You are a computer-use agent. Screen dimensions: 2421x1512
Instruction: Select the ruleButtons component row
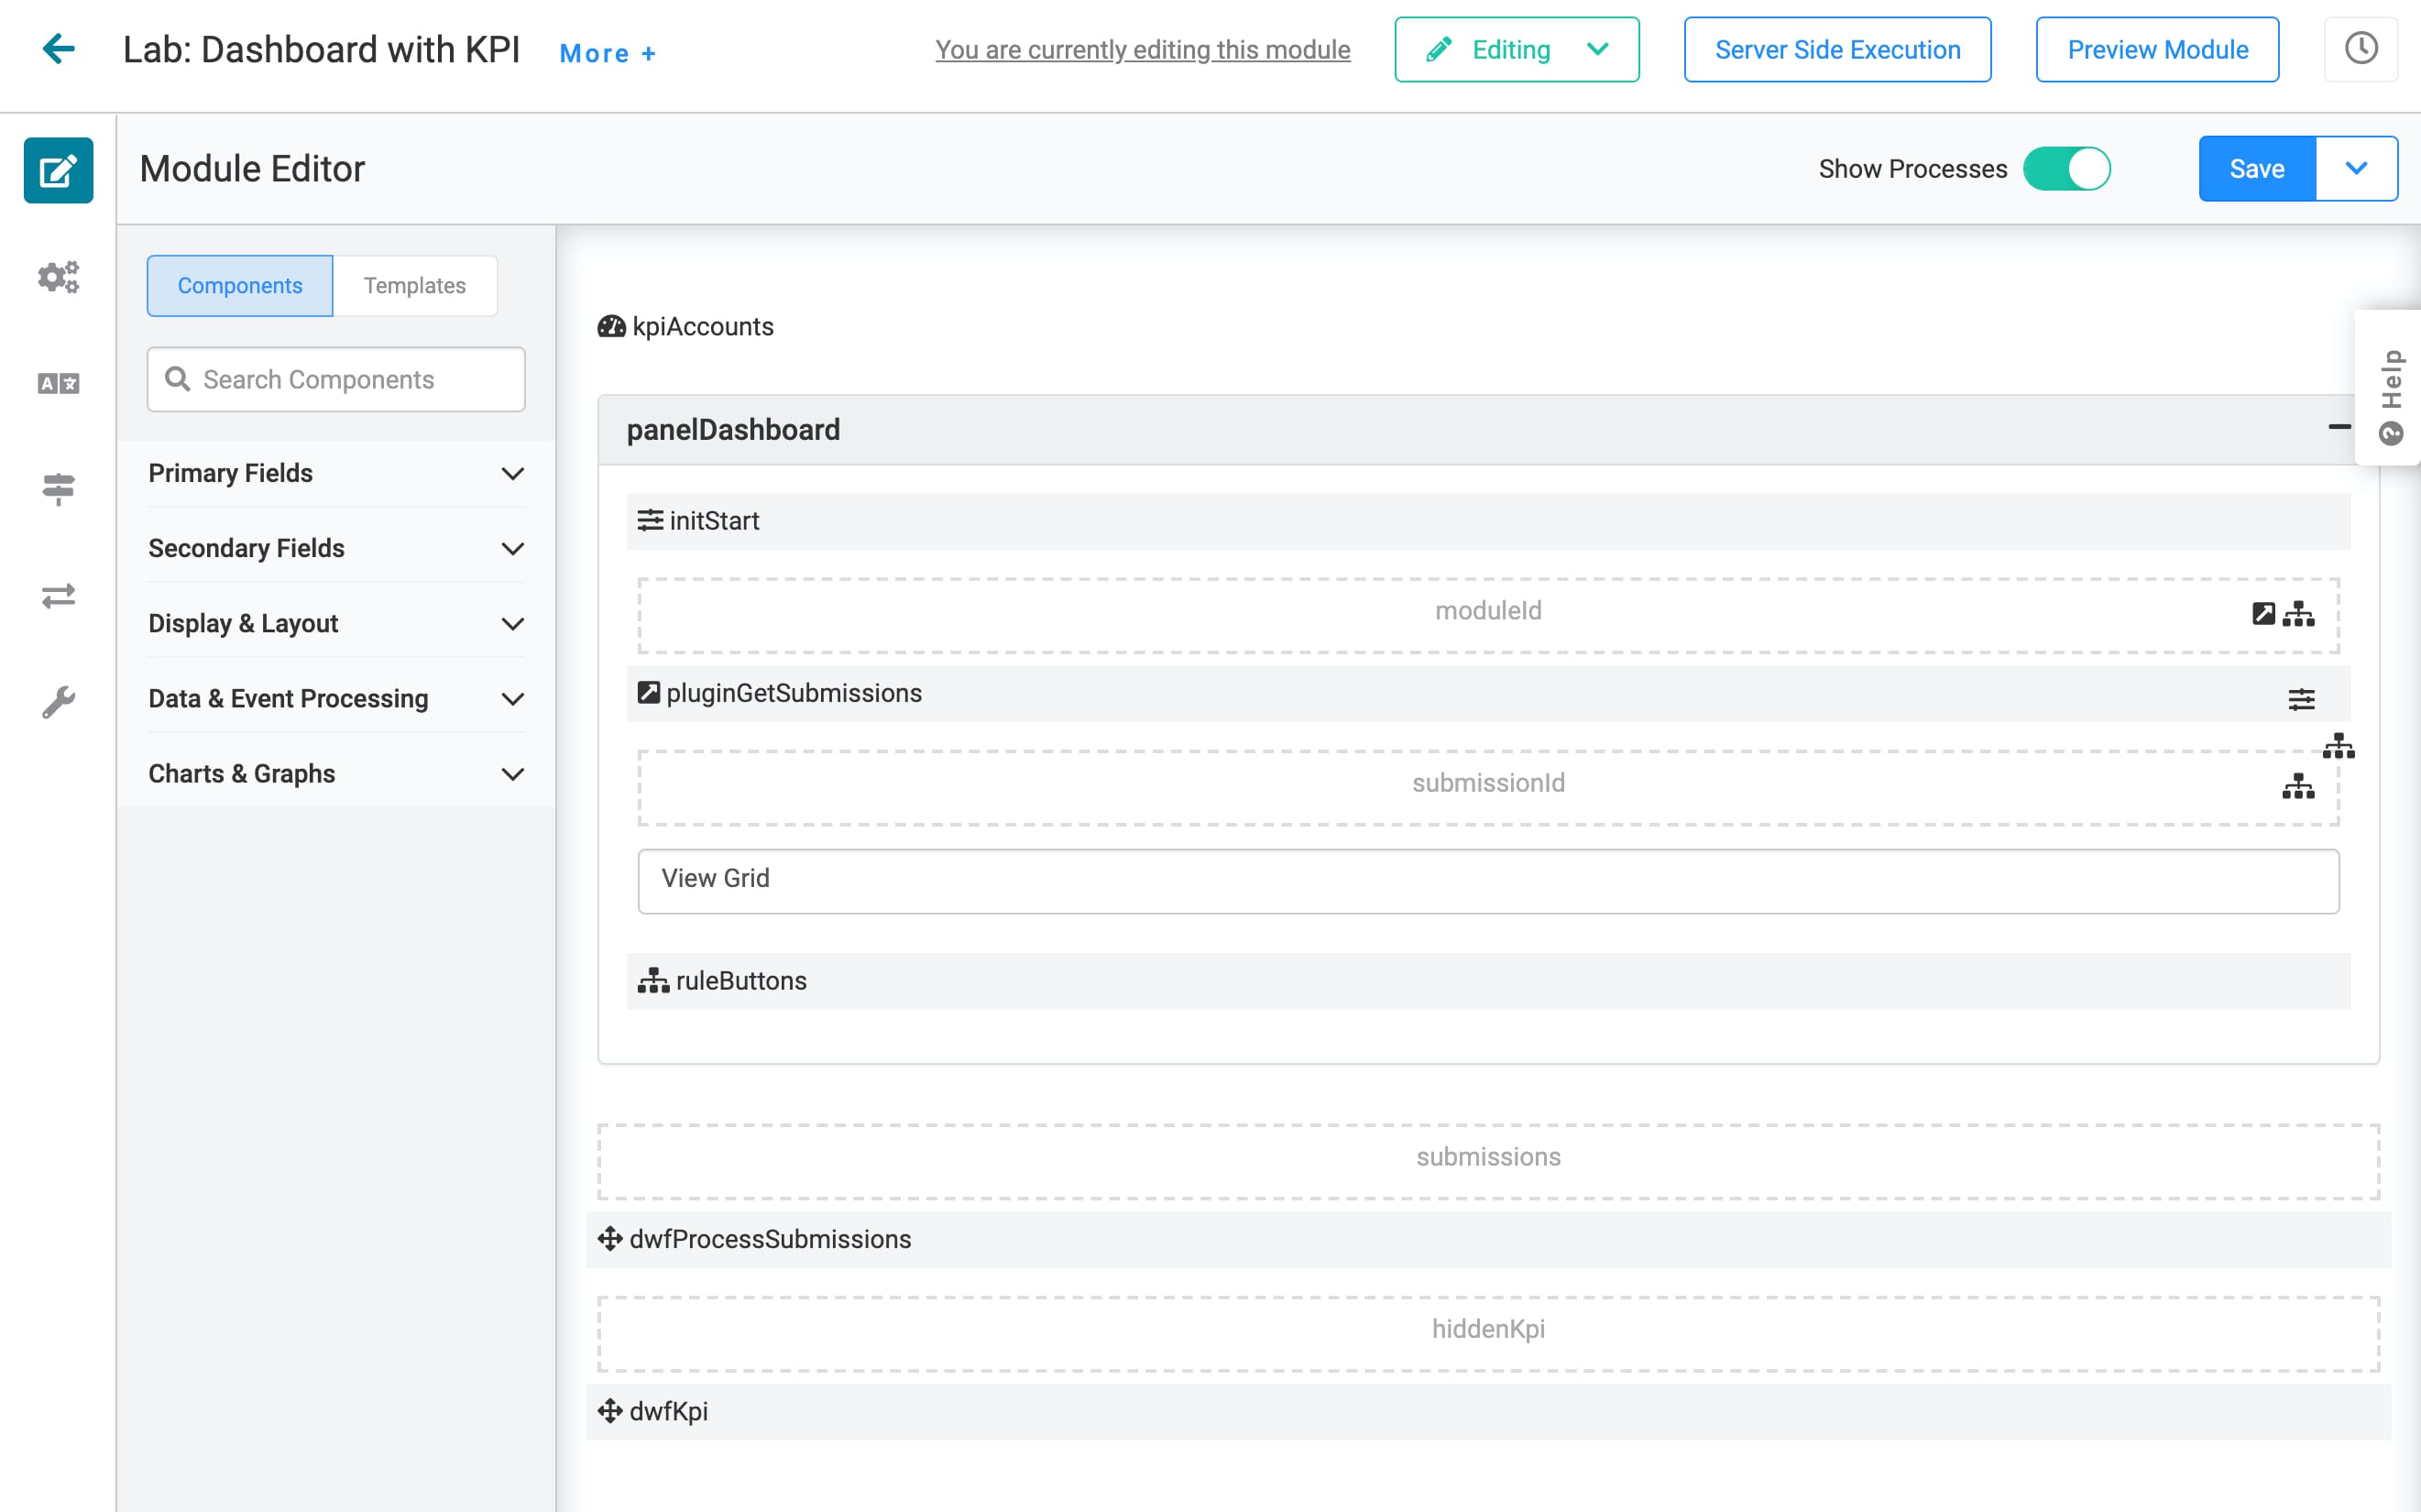point(1488,981)
